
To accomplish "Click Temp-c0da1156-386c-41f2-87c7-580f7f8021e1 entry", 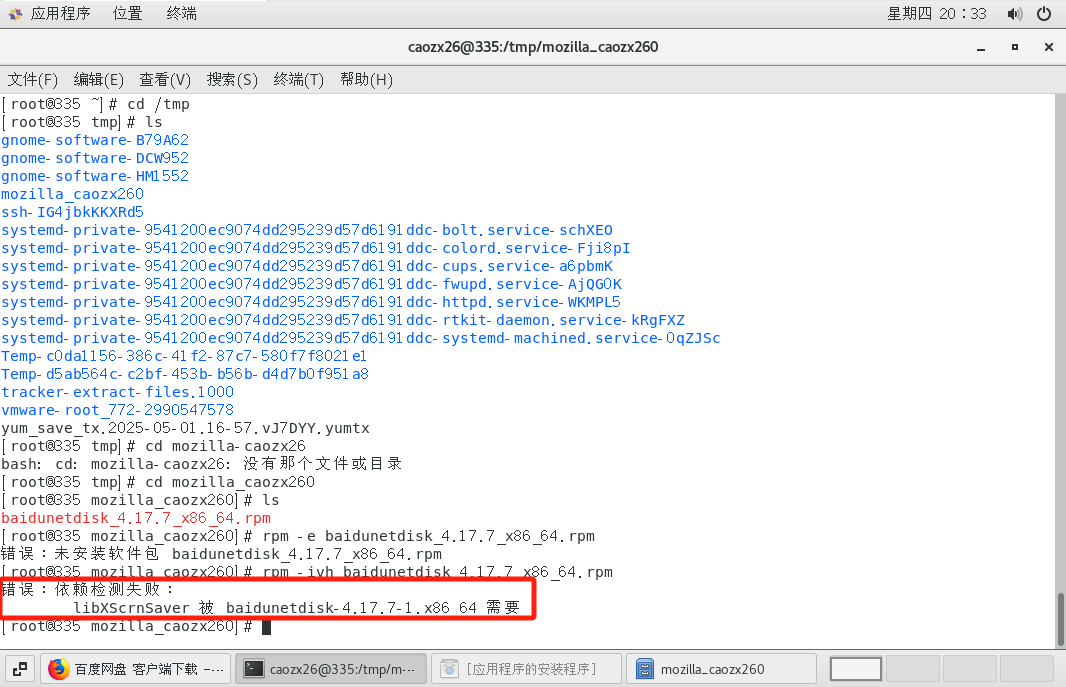I will click(x=184, y=356).
